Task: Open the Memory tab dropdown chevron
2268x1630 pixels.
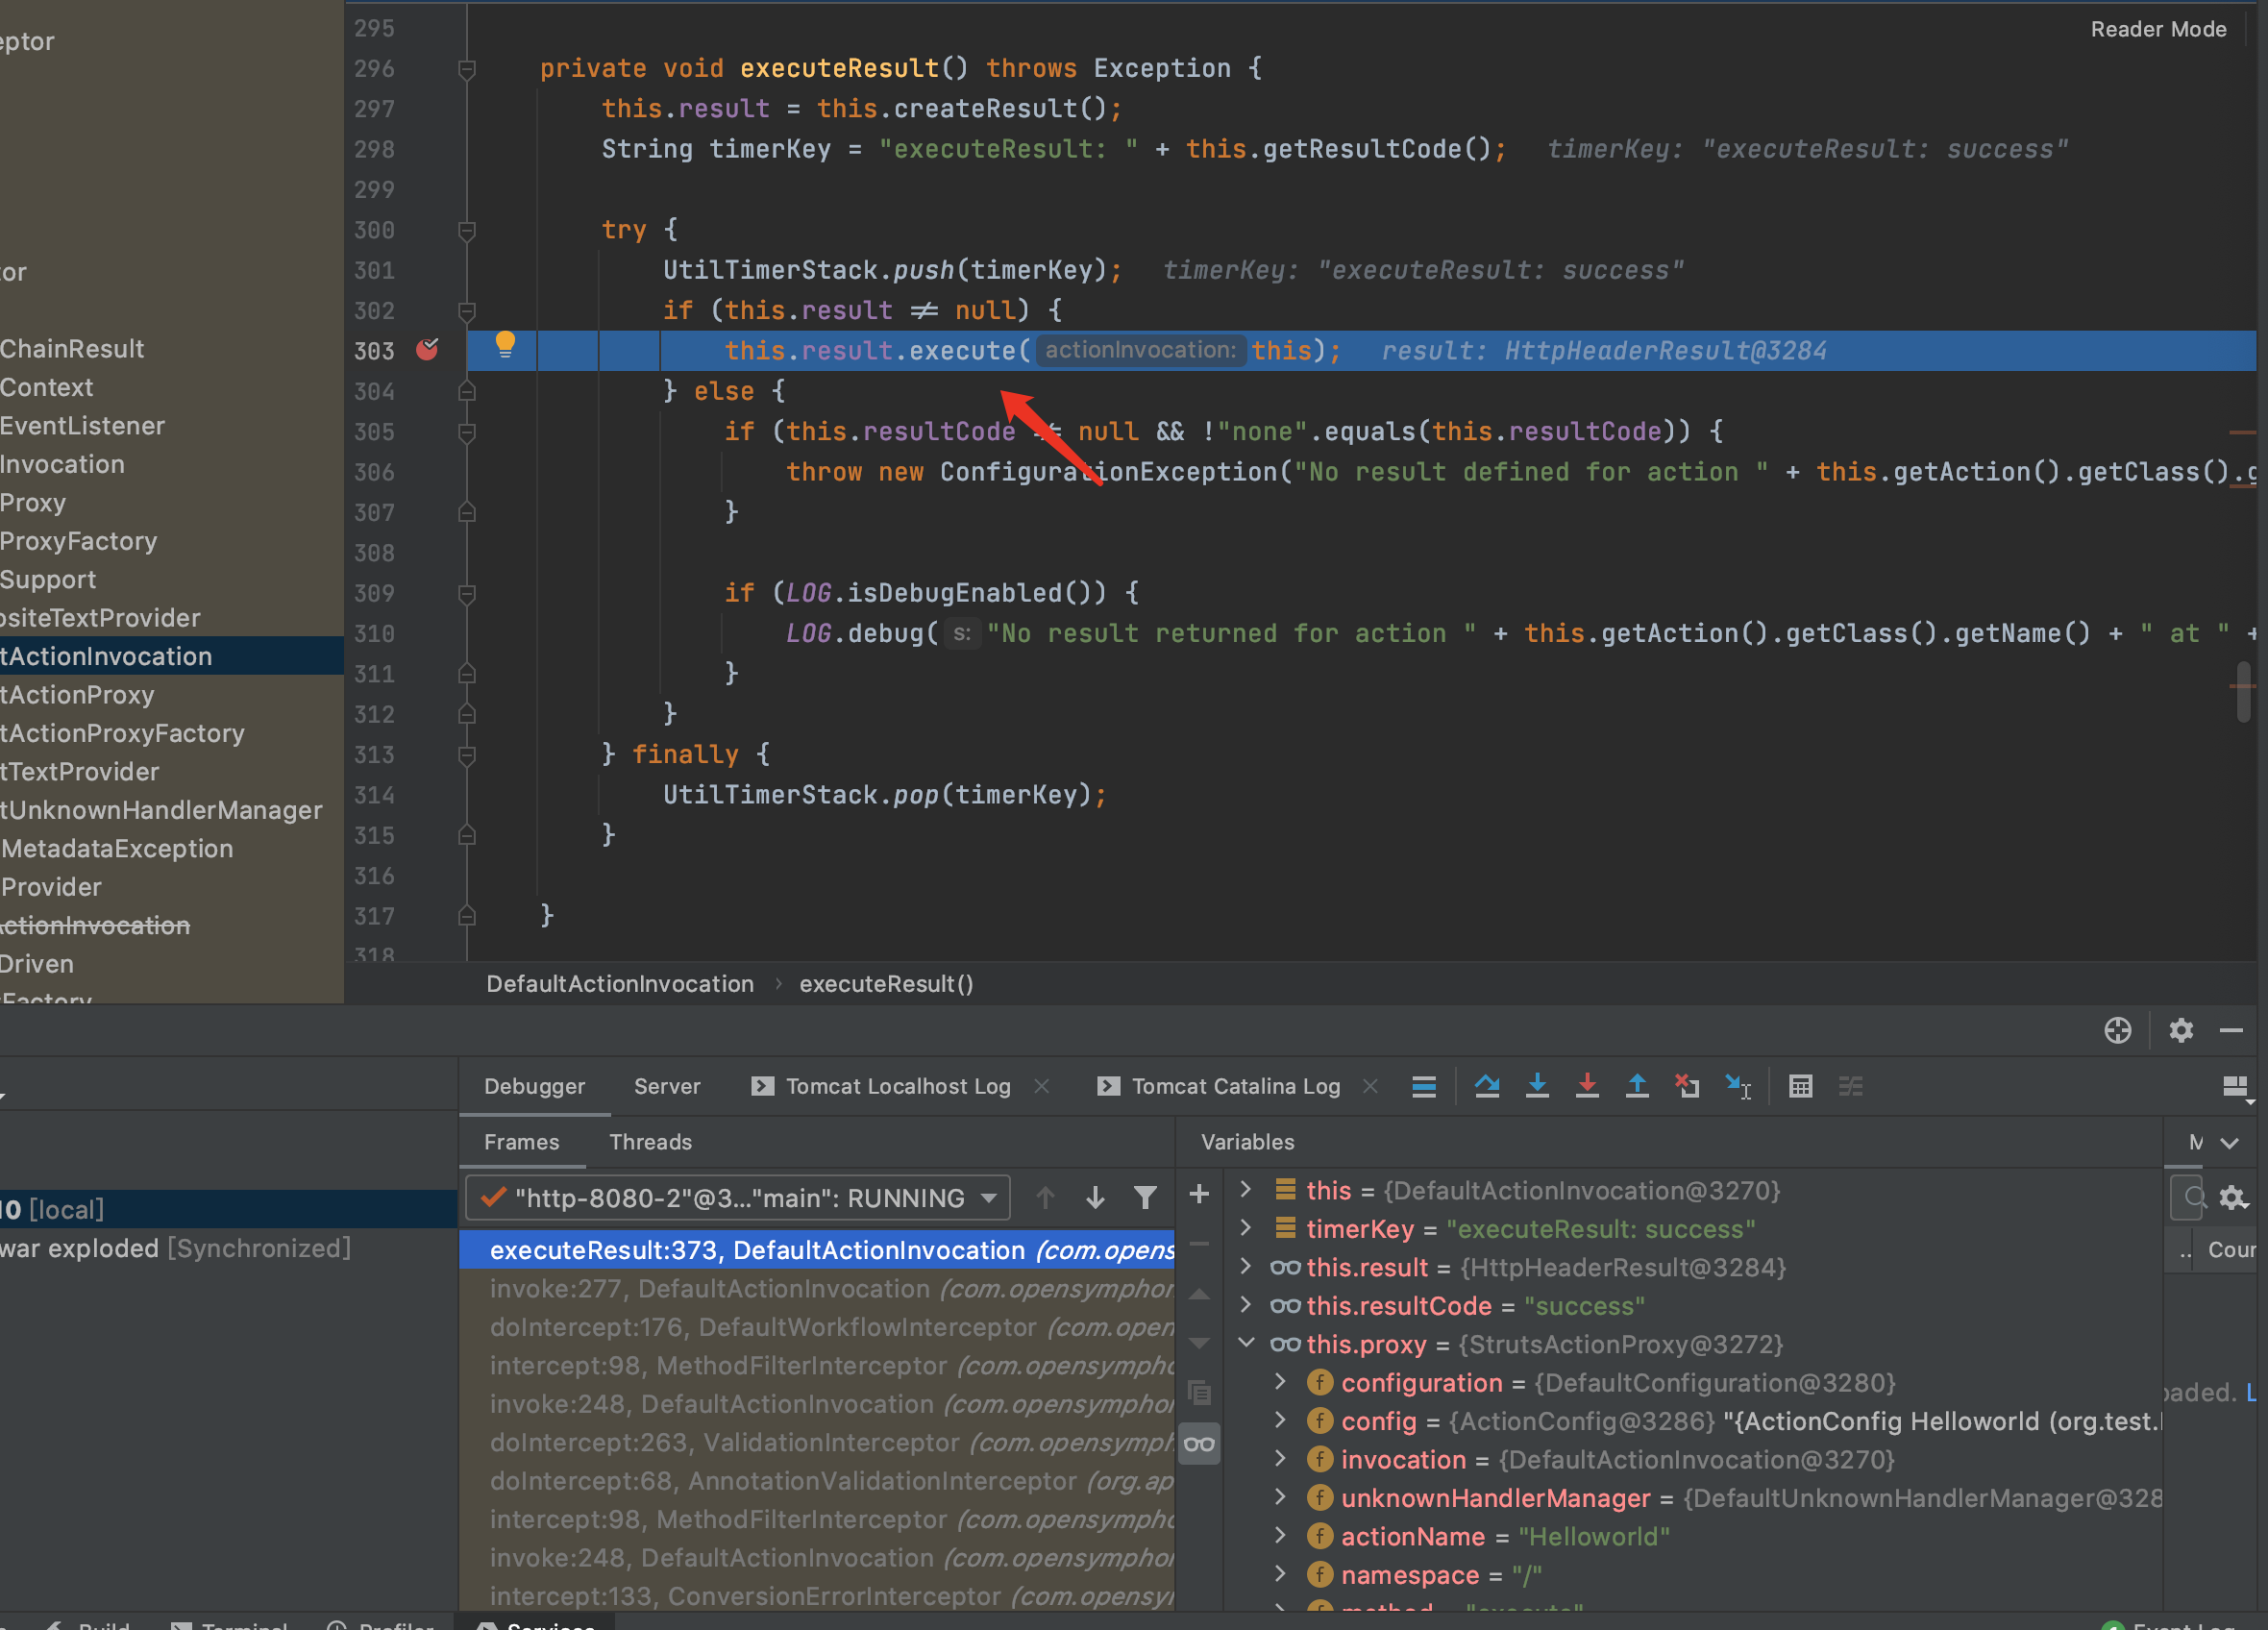Action: pos(2229,1143)
